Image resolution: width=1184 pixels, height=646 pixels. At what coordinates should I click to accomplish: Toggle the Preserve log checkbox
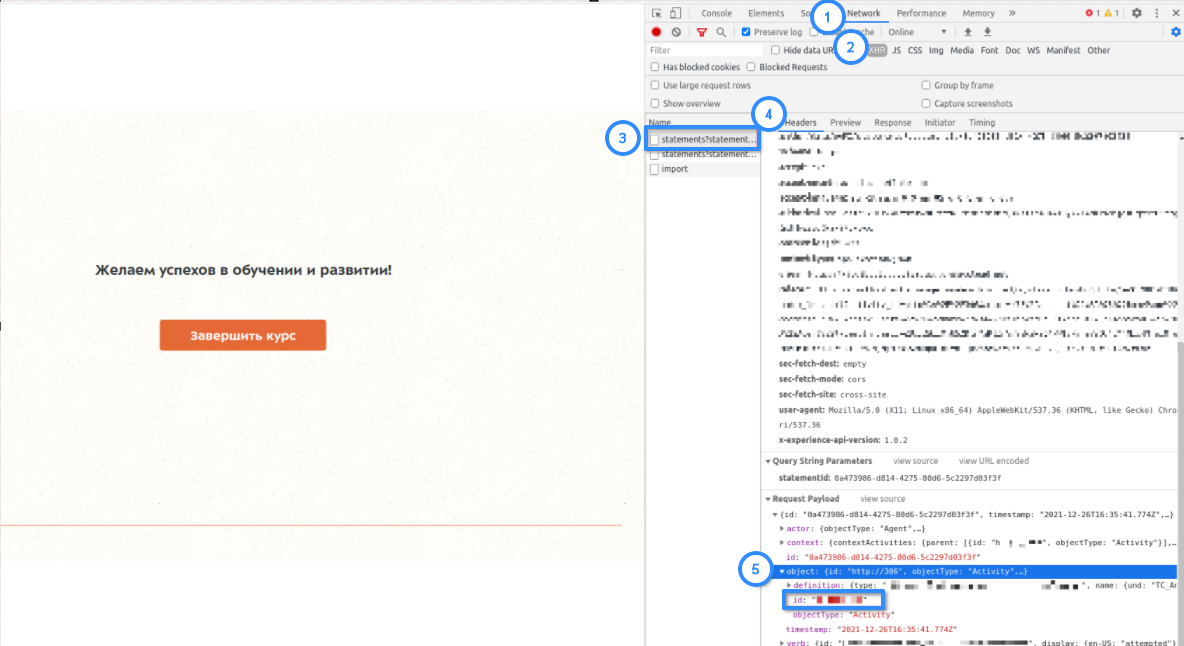[746, 32]
